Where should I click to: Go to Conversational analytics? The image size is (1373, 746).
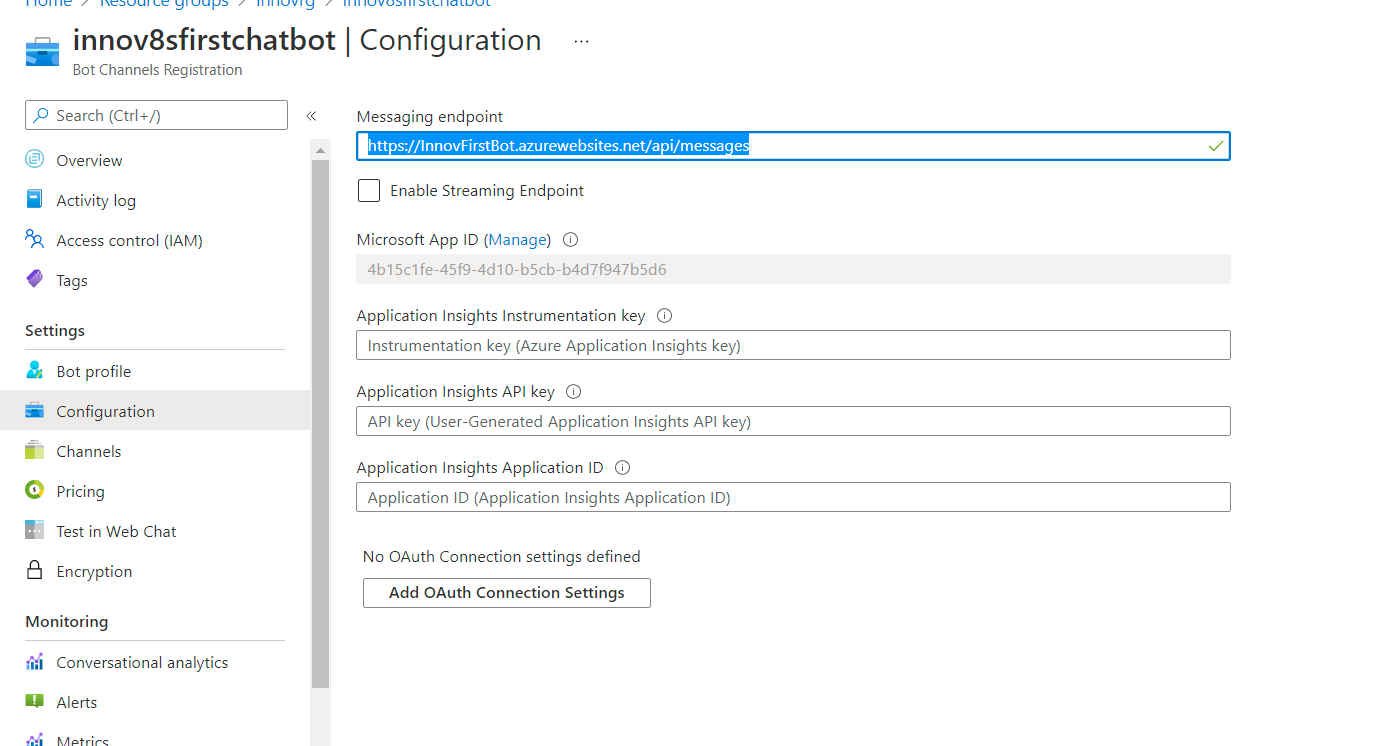point(142,662)
